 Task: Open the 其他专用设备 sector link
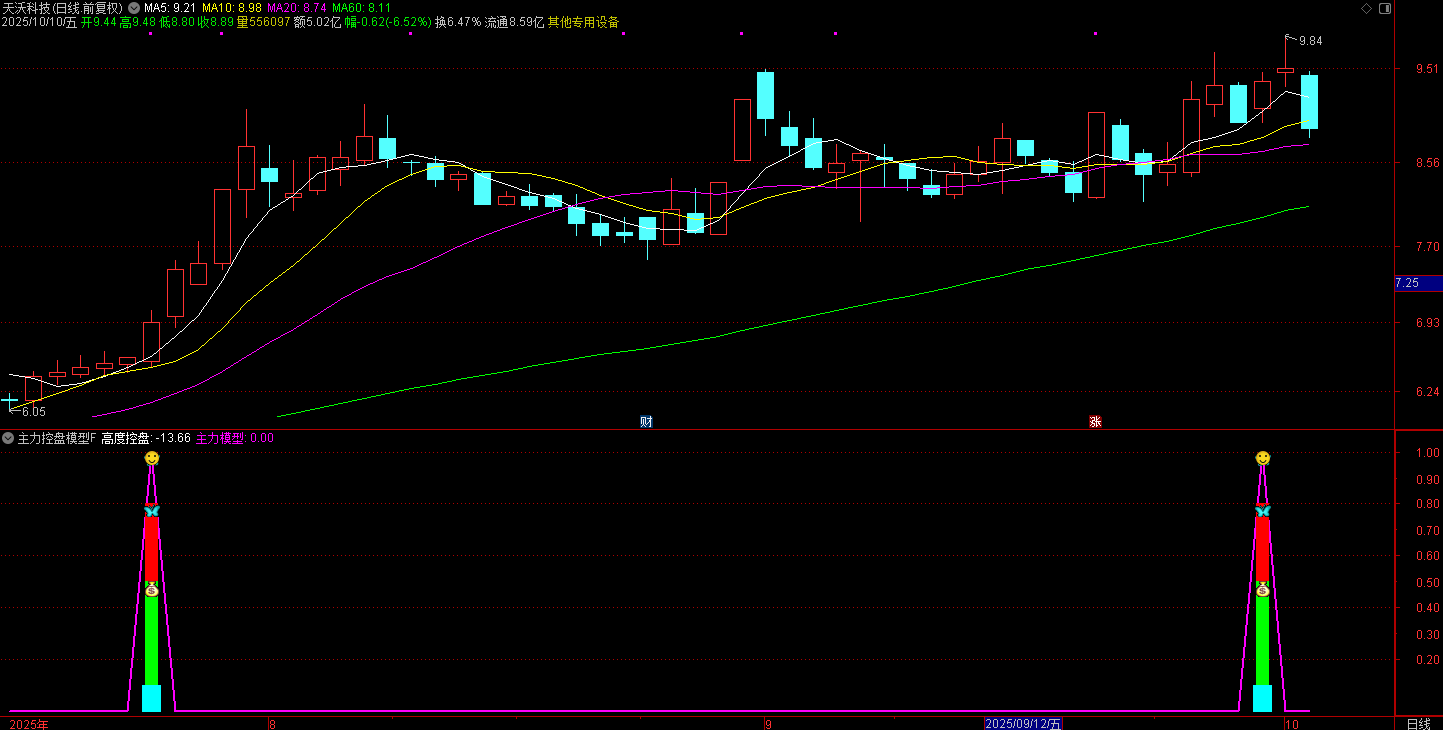[x=583, y=22]
